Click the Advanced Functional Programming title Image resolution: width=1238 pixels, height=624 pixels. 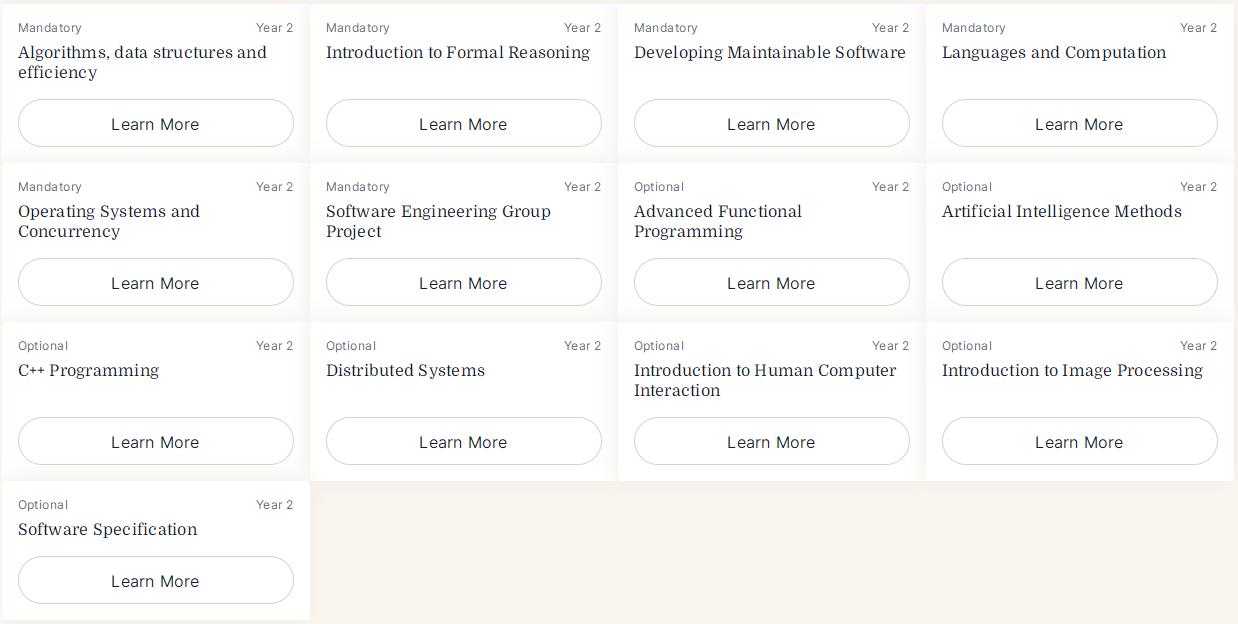pyautogui.click(x=718, y=222)
